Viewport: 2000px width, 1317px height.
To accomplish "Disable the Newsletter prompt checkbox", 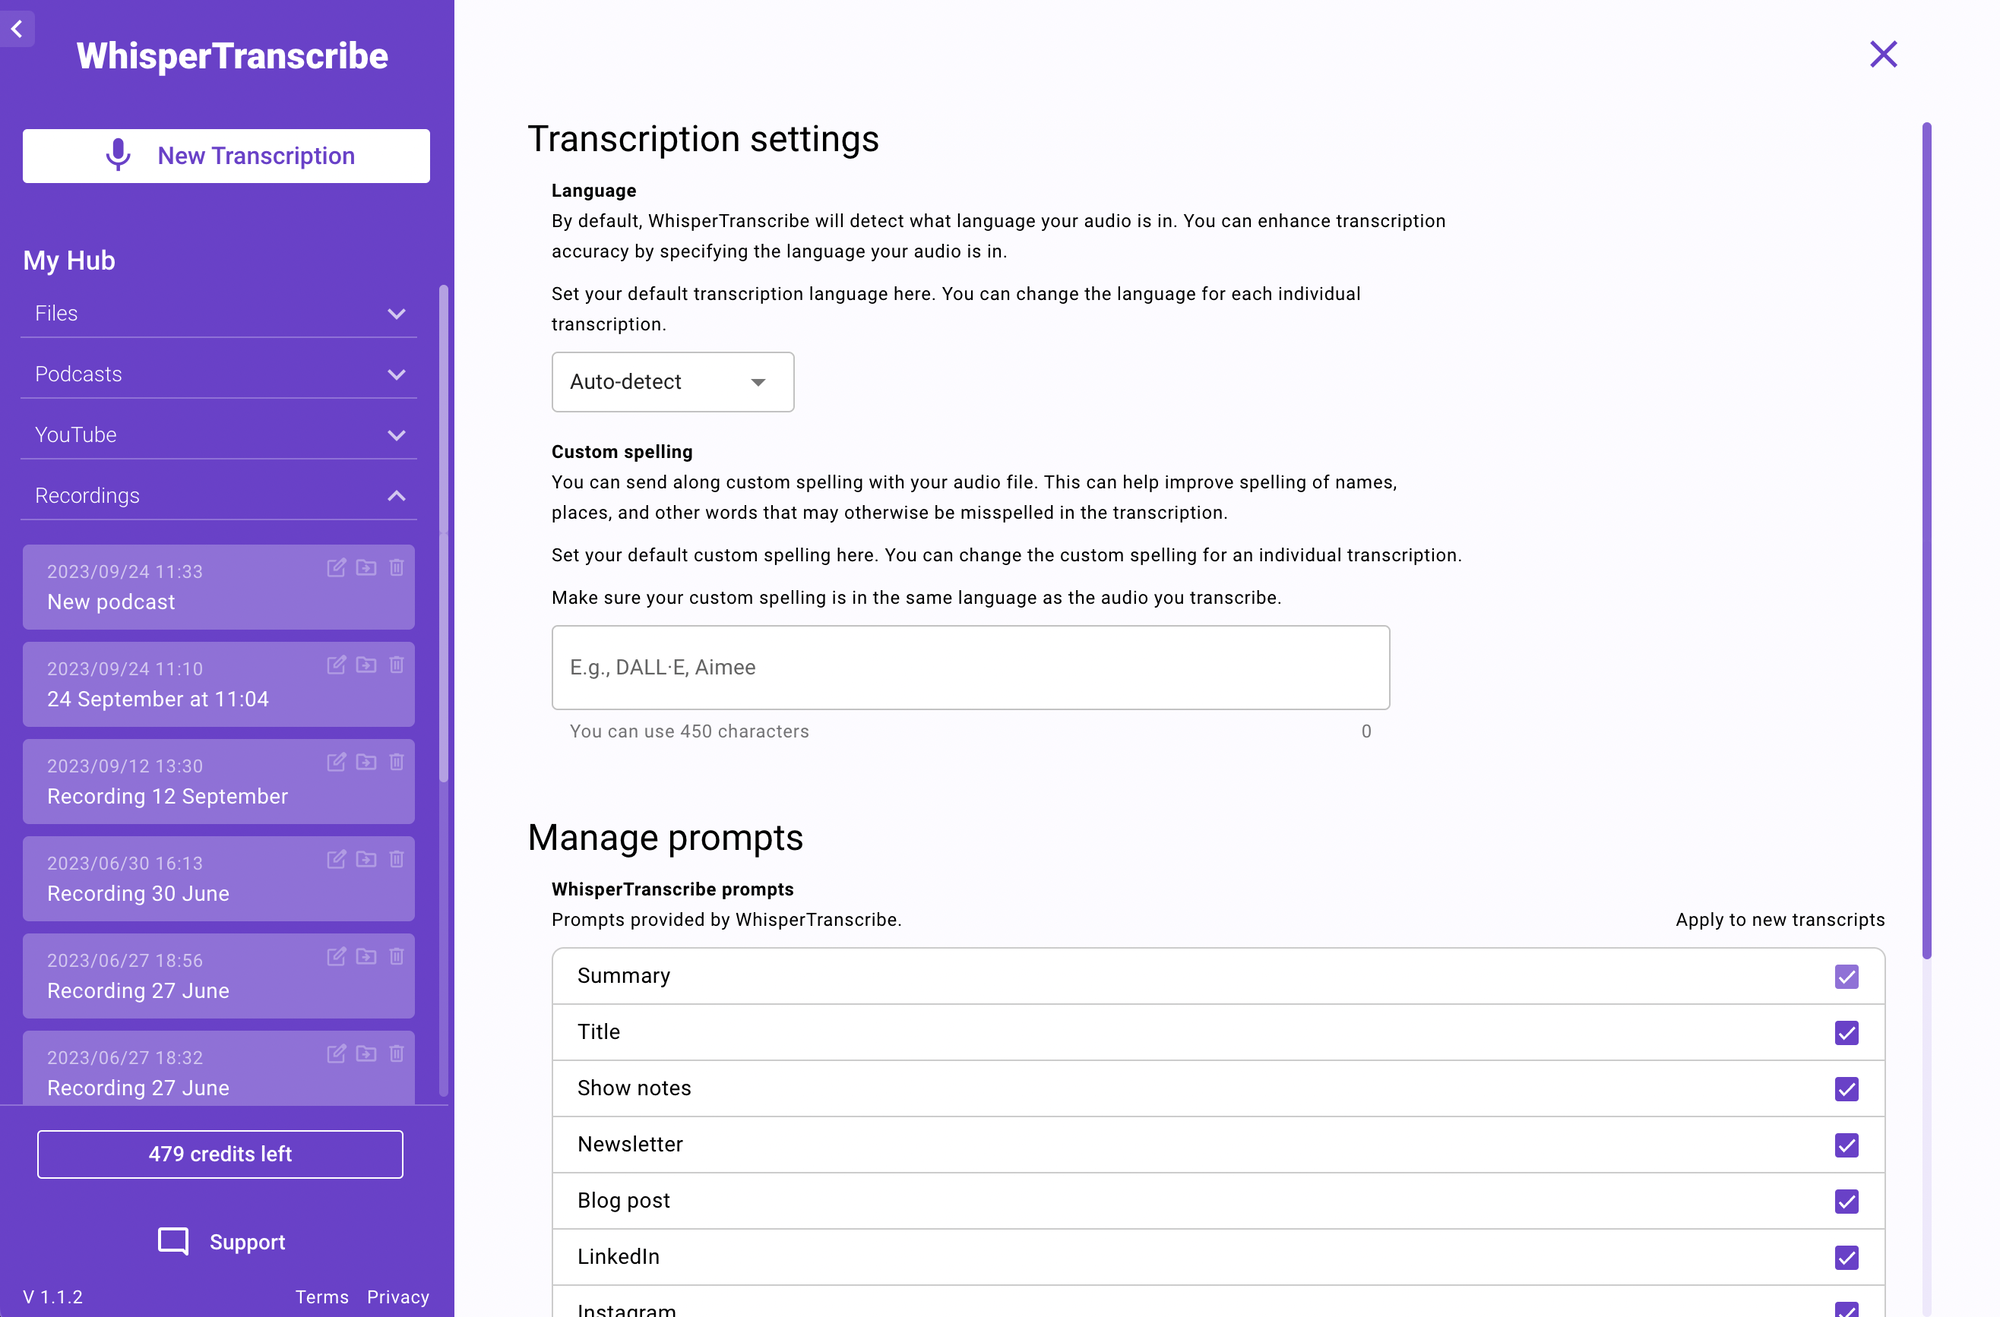I will pyautogui.click(x=1847, y=1145).
